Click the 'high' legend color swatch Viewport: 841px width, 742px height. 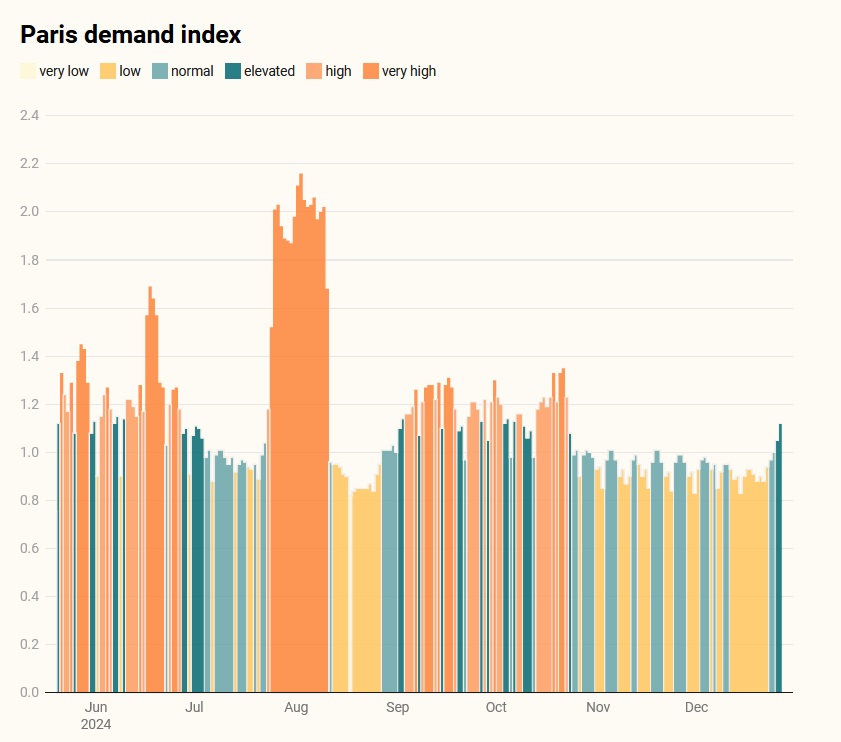pyautogui.click(x=314, y=71)
